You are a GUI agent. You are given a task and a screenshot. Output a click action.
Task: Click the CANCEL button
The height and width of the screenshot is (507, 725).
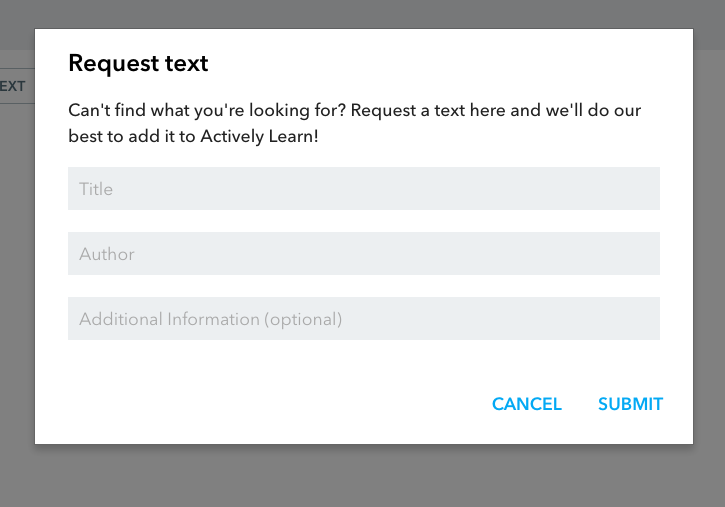pos(527,404)
